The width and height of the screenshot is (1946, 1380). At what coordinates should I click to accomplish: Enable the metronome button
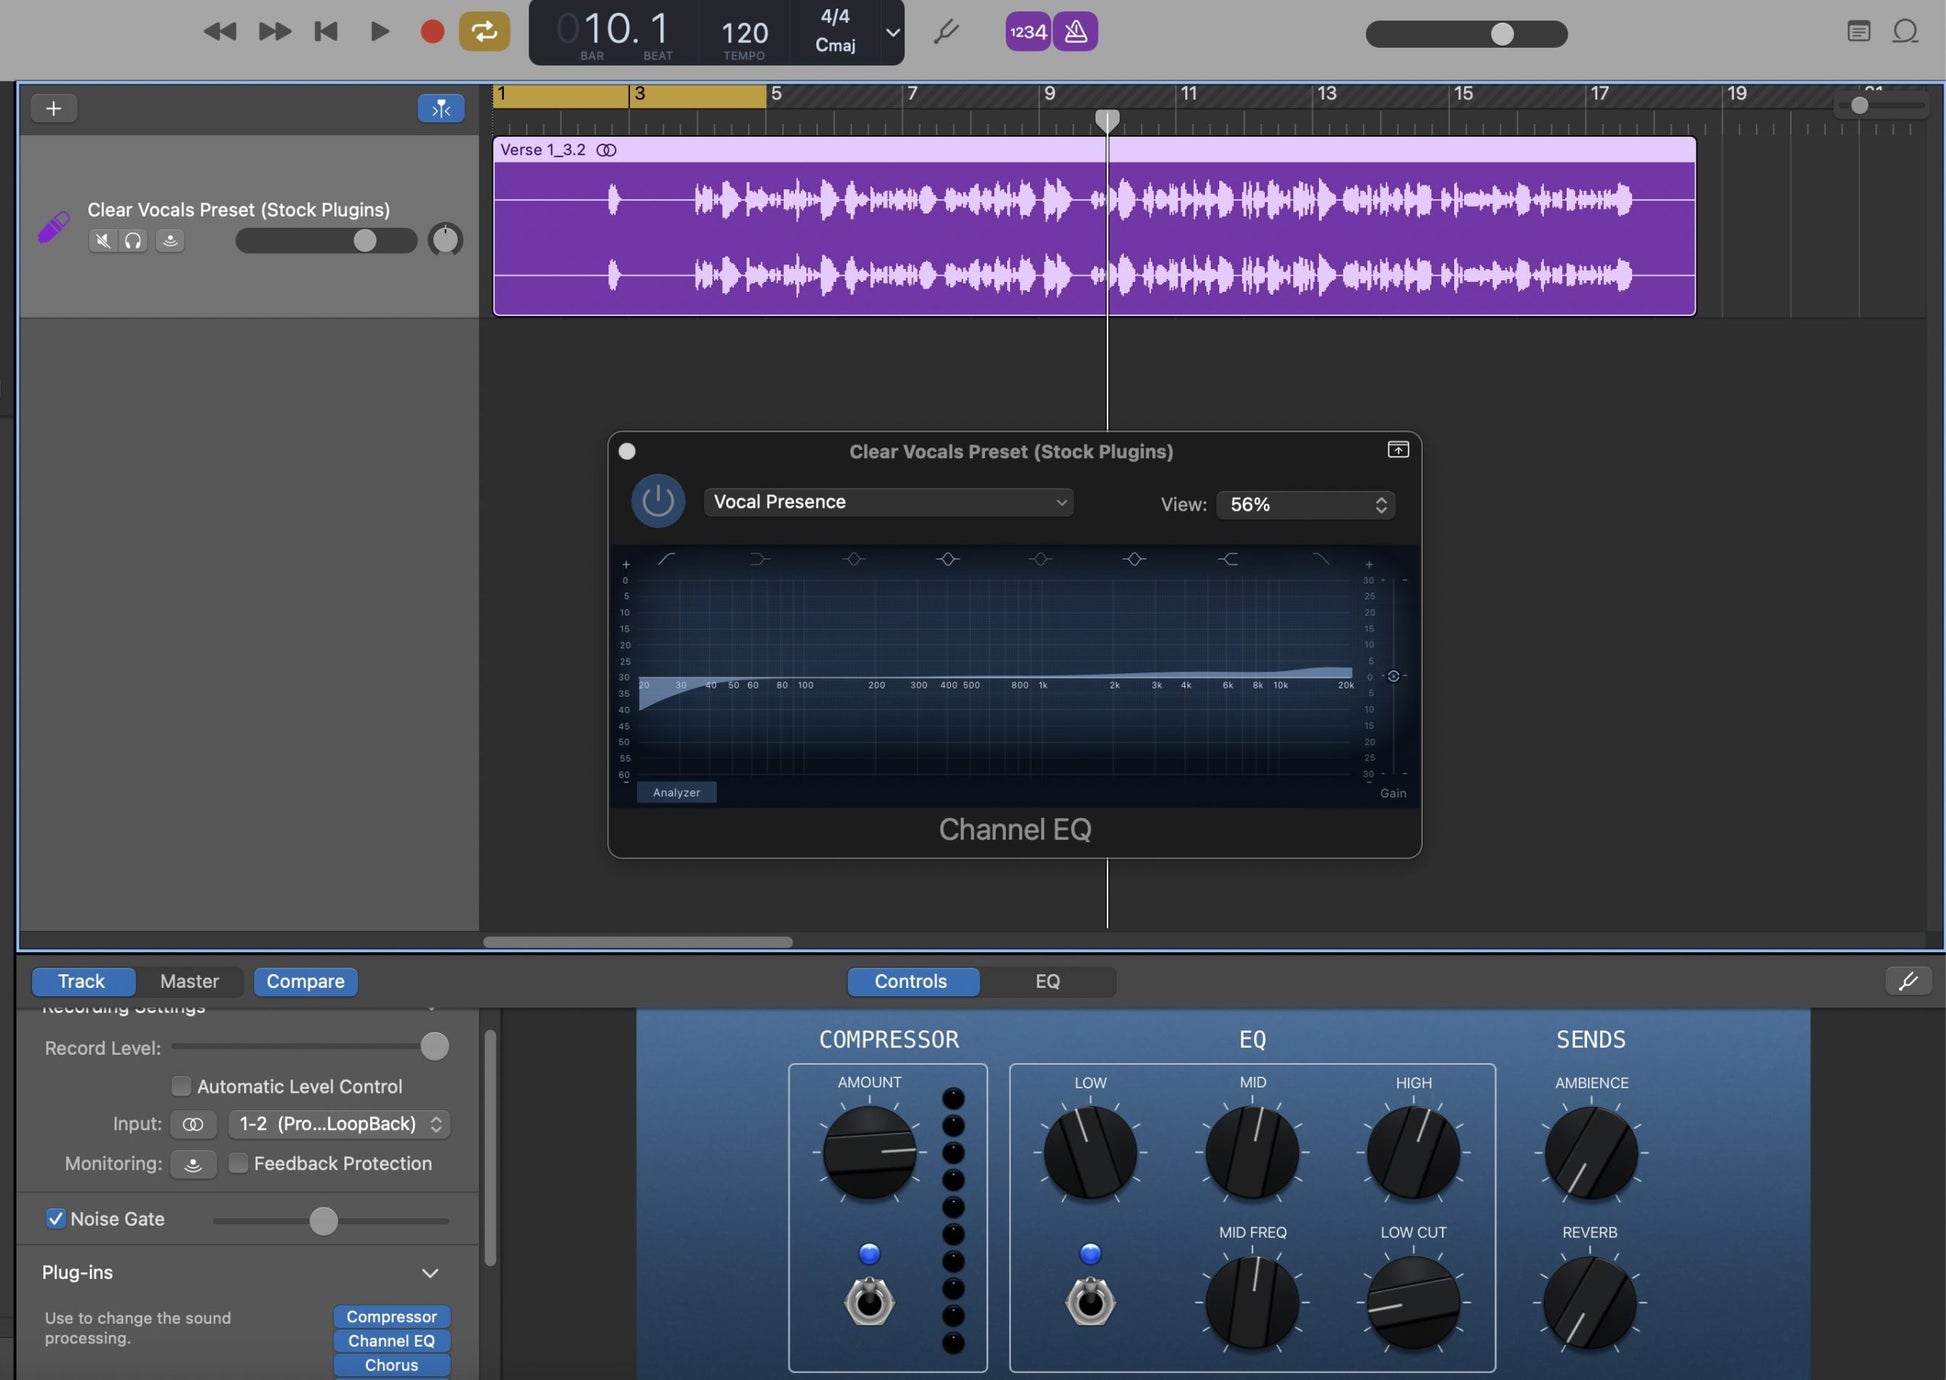pos(1076,32)
